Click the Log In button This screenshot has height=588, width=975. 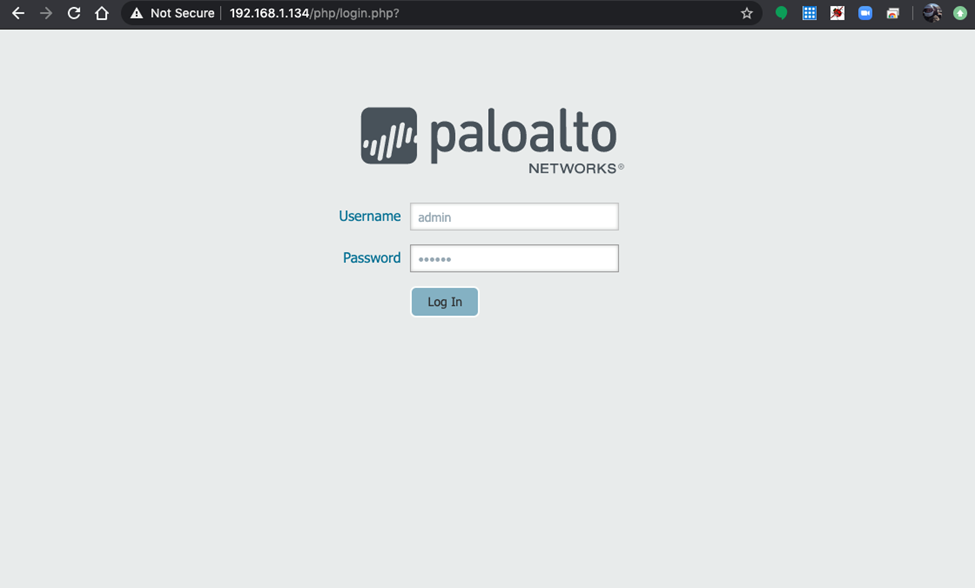coord(444,301)
